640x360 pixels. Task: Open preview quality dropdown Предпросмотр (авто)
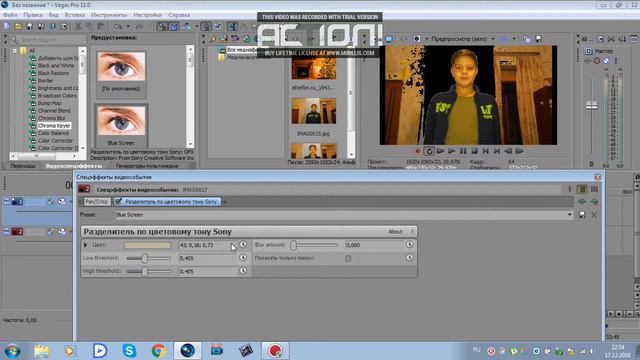[x=462, y=39]
